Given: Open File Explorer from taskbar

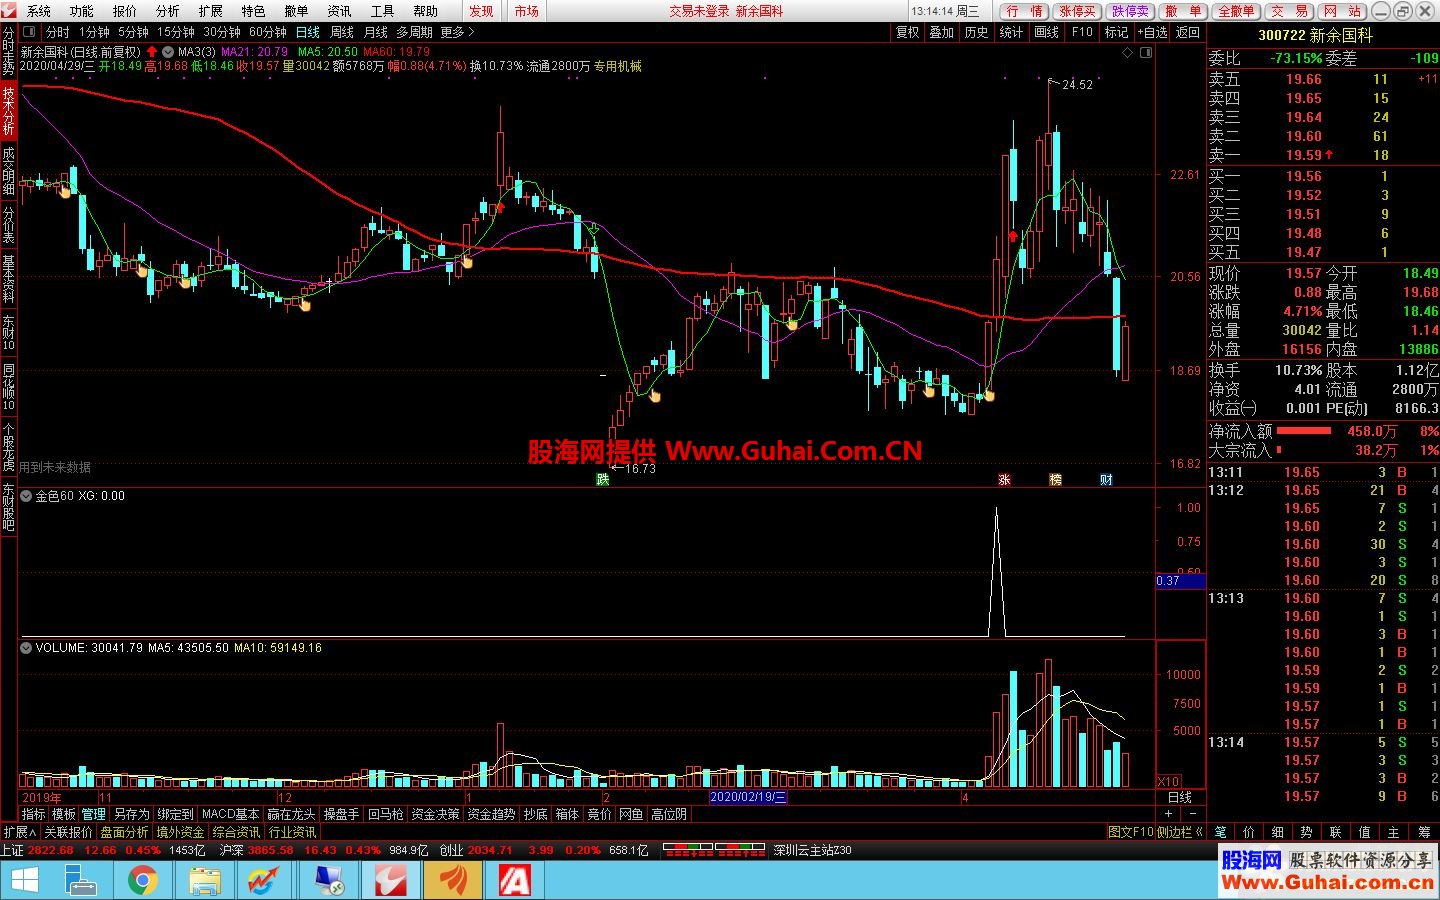Looking at the screenshot, I should point(204,881).
